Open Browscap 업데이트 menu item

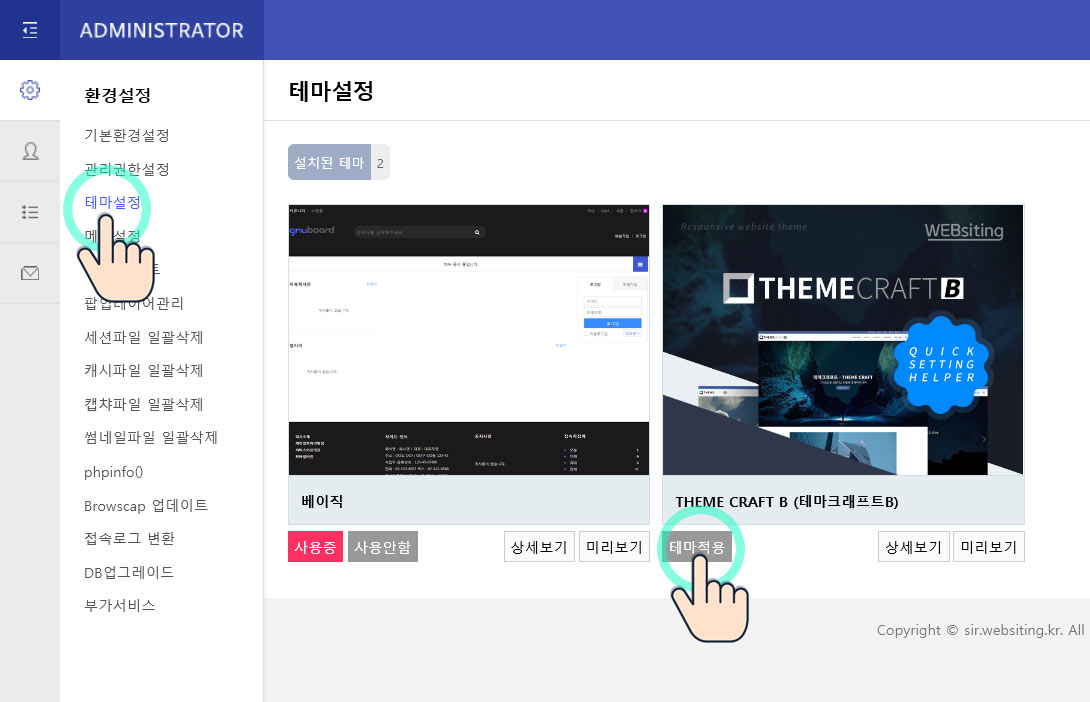pos(146,505)
